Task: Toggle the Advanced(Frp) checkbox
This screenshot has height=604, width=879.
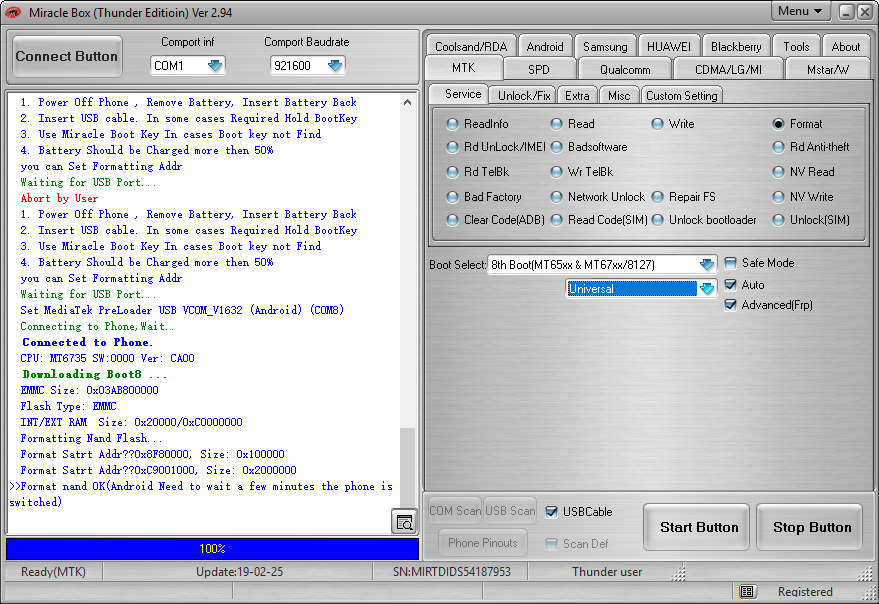Action: (x=730, y=305)
